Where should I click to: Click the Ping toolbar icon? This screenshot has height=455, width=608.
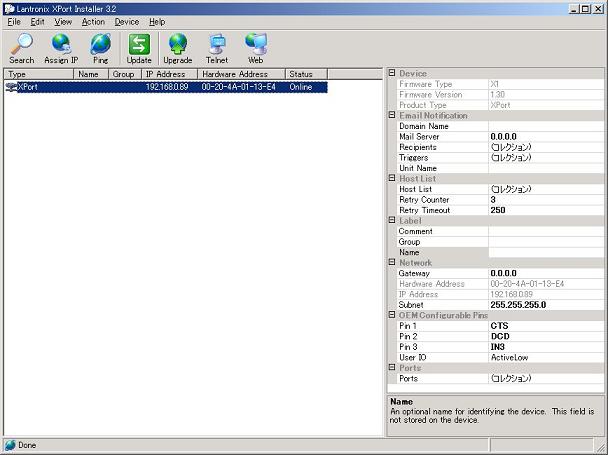tap(100, 48)
